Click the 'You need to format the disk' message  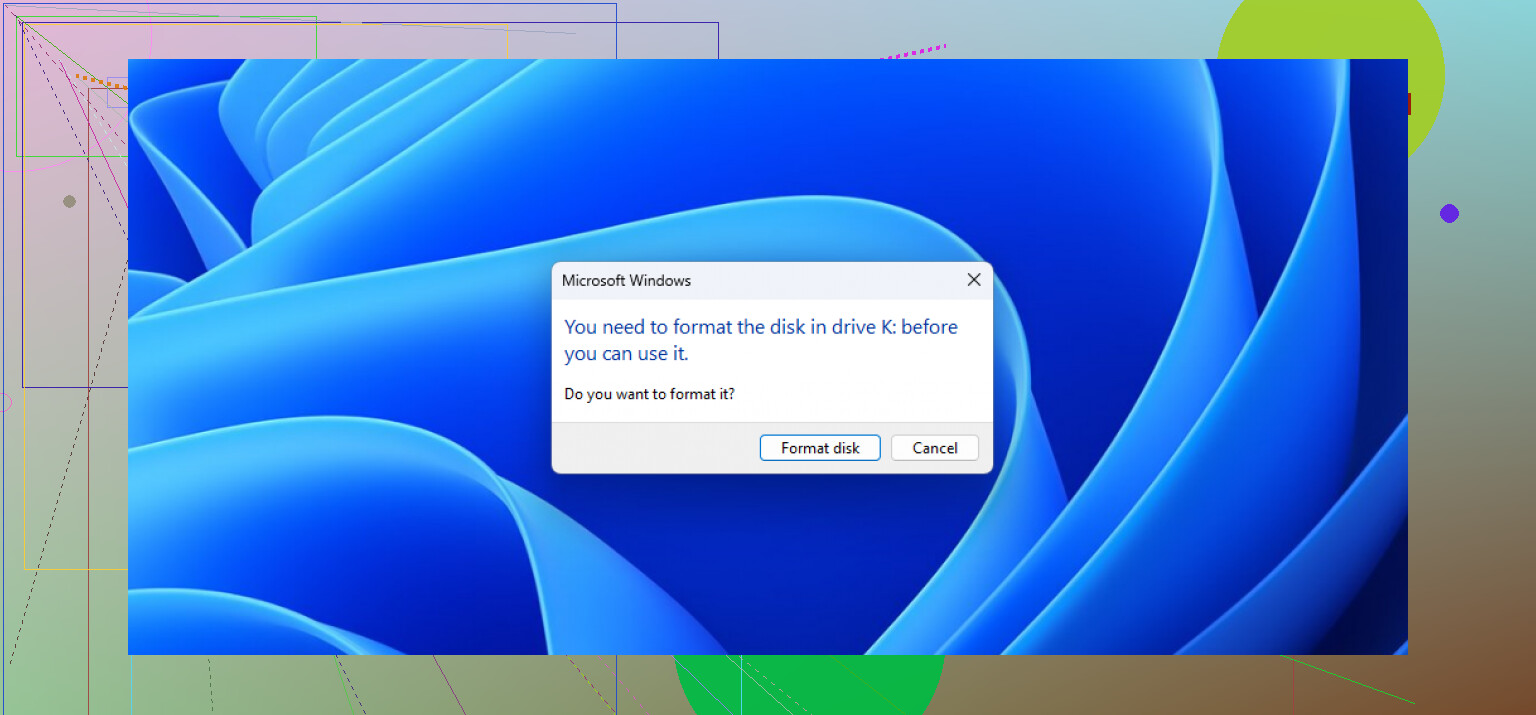coord(761,340)
